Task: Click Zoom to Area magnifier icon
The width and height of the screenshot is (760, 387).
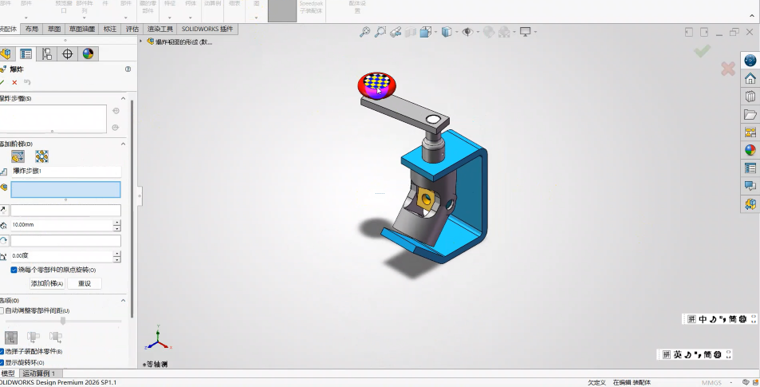Action: click(x=380, y=32)
